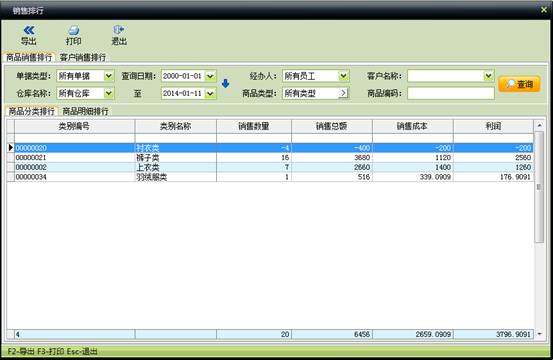553x360 pixels.
Task: Click sales cost cell 339.0909
Action: pyautogui.click(x=413, y=177)
